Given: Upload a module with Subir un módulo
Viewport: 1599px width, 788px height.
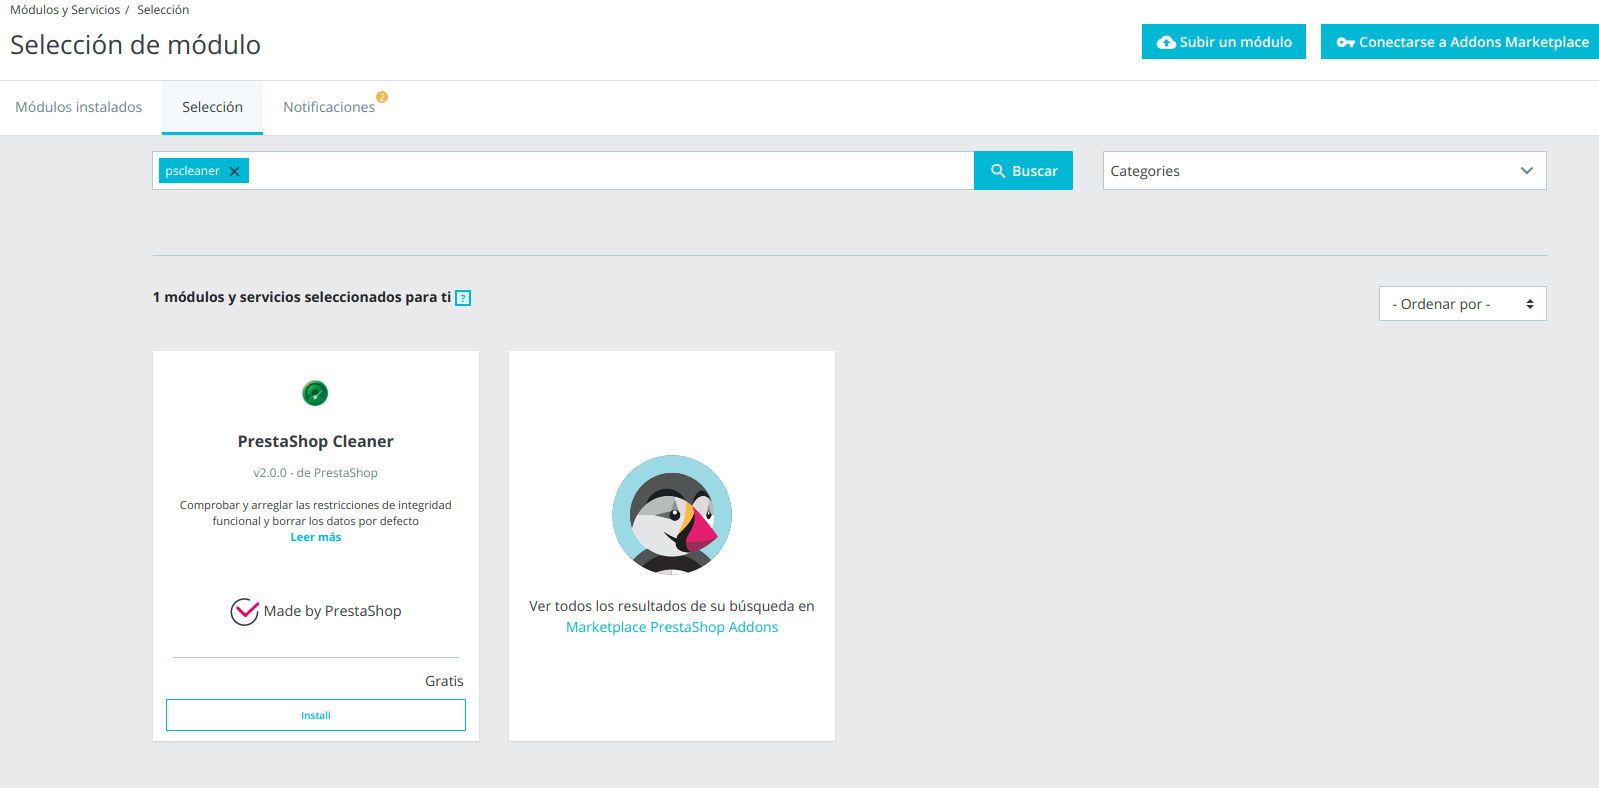Looking at the screenshot, I should (1224, 42).
